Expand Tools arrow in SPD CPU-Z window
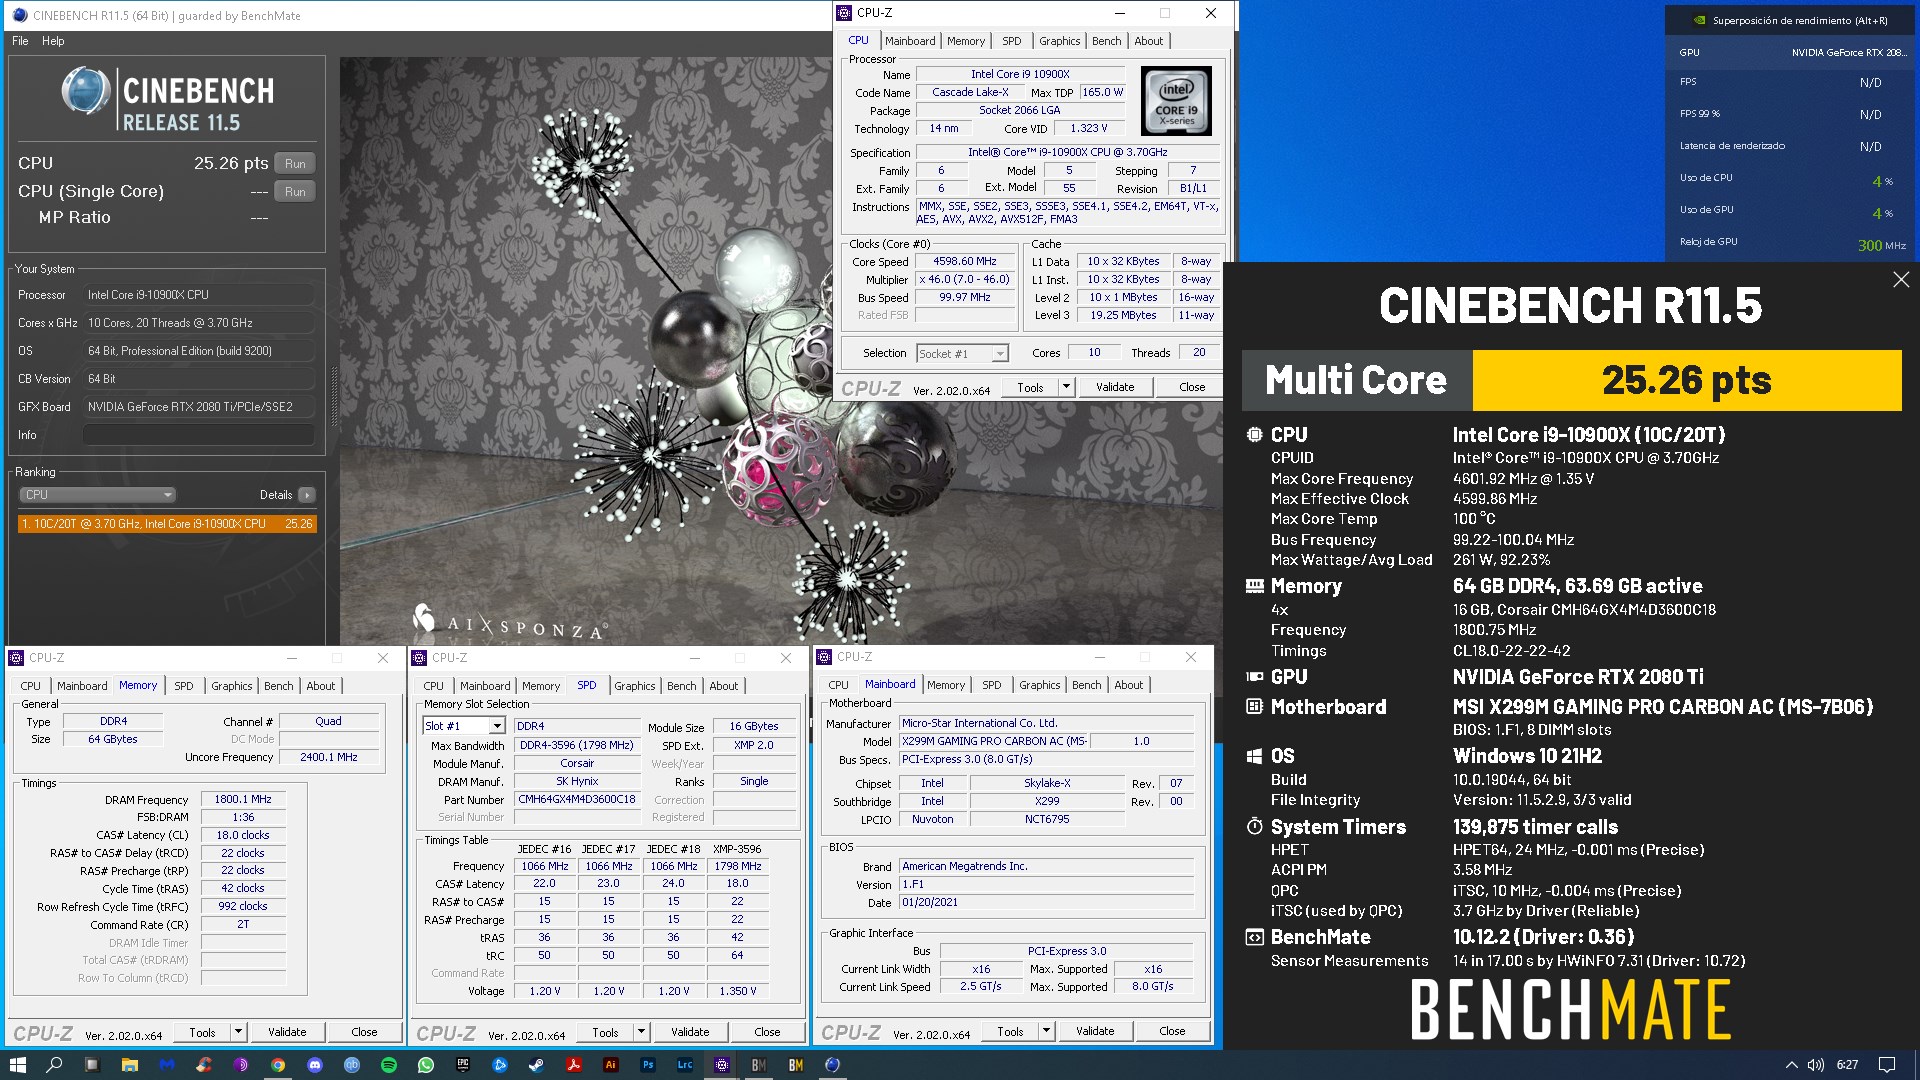The height and width of the screenshot is (1080, 1920). pos(642,1032)
